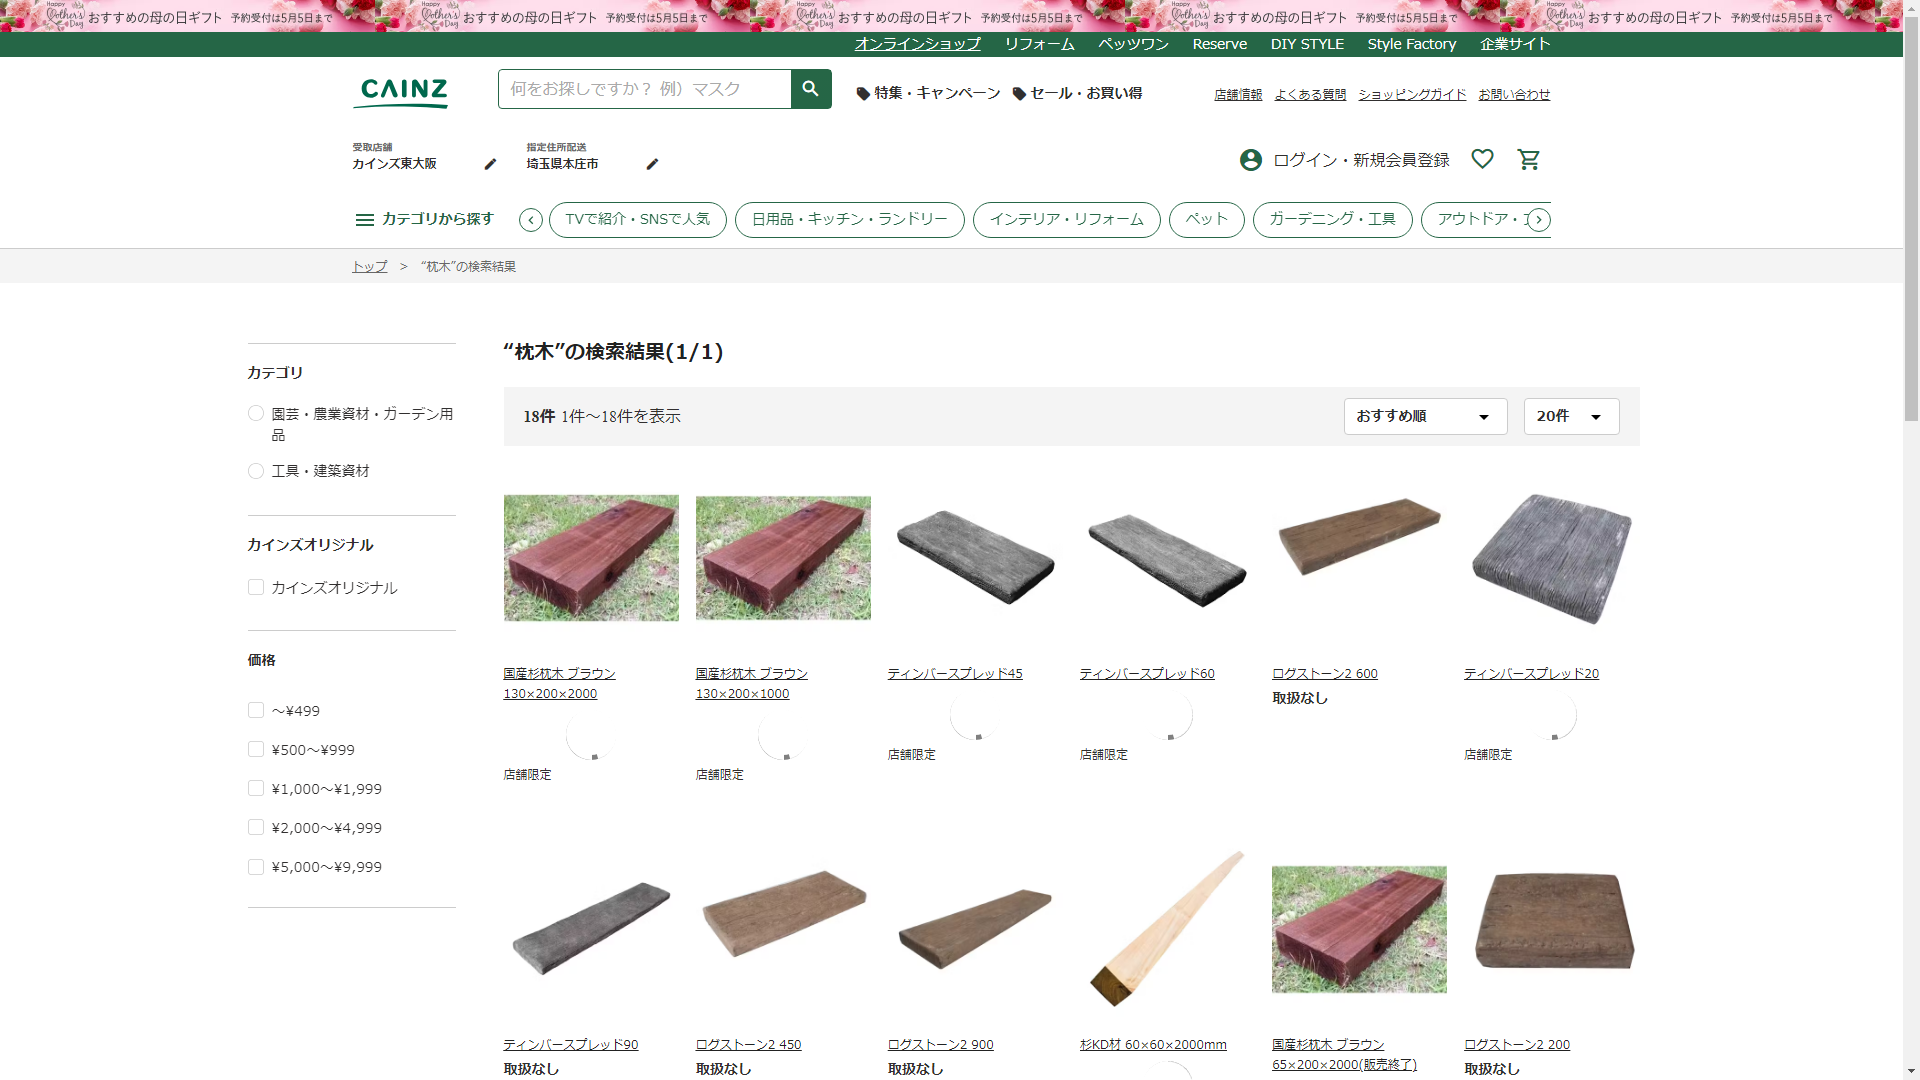Expand the おすすめ順 sort dropdown
This screenshot has height=1080, width=1920.
[x=1425, y=416]
